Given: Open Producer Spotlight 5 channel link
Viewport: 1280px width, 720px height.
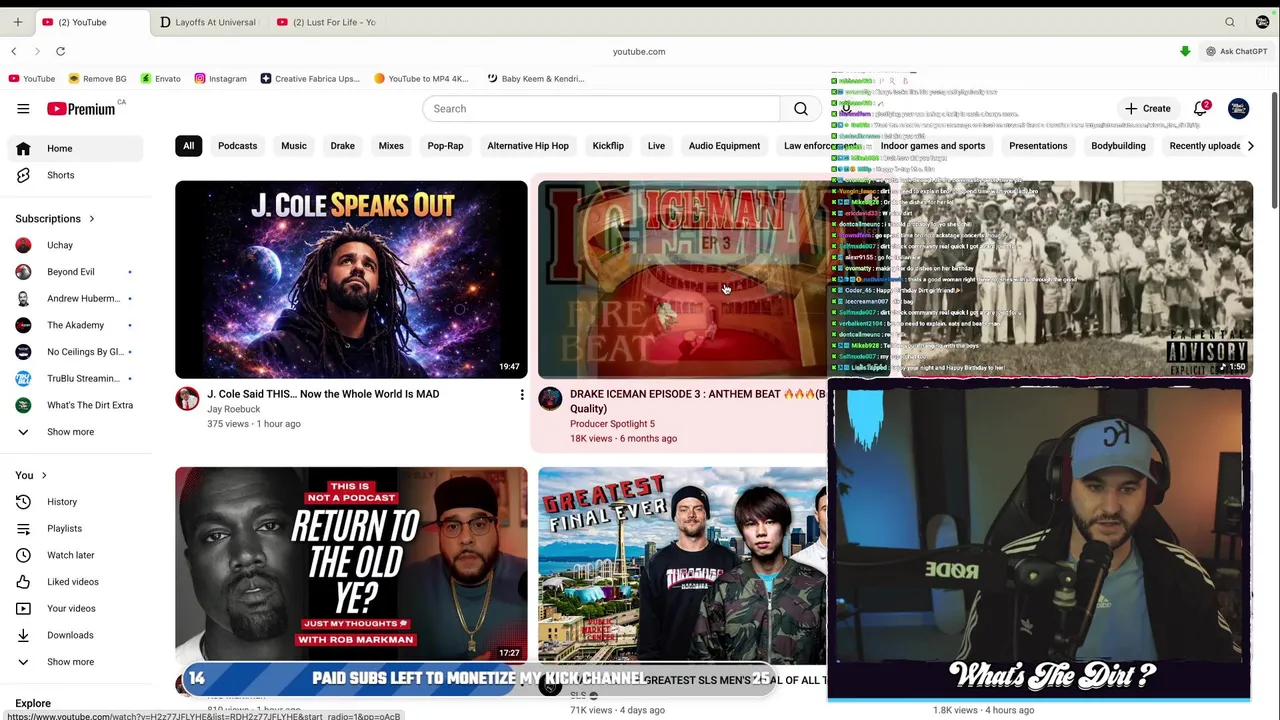Looking at the screenshot, I should pos(612,424).
